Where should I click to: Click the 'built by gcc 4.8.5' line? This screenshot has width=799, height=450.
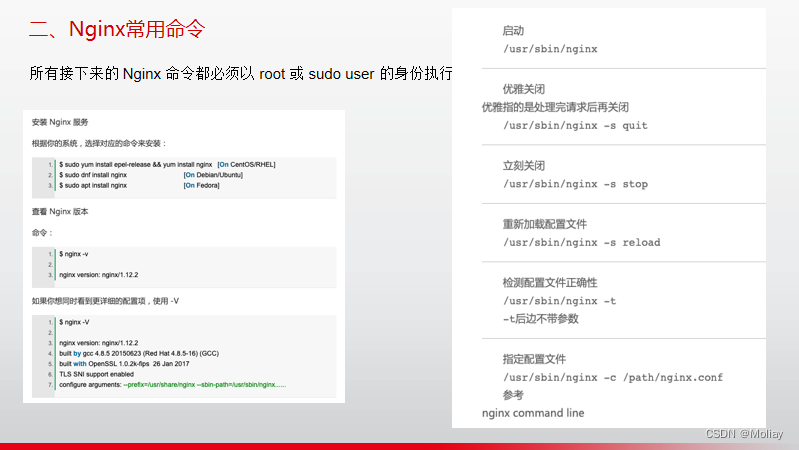click(139, 353)
